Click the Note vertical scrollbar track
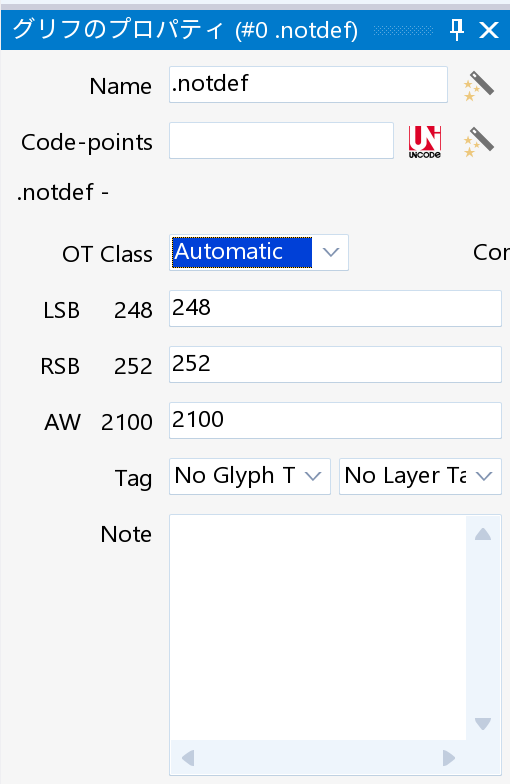Viewport: 510px width, 784px height. coord(482,629)
